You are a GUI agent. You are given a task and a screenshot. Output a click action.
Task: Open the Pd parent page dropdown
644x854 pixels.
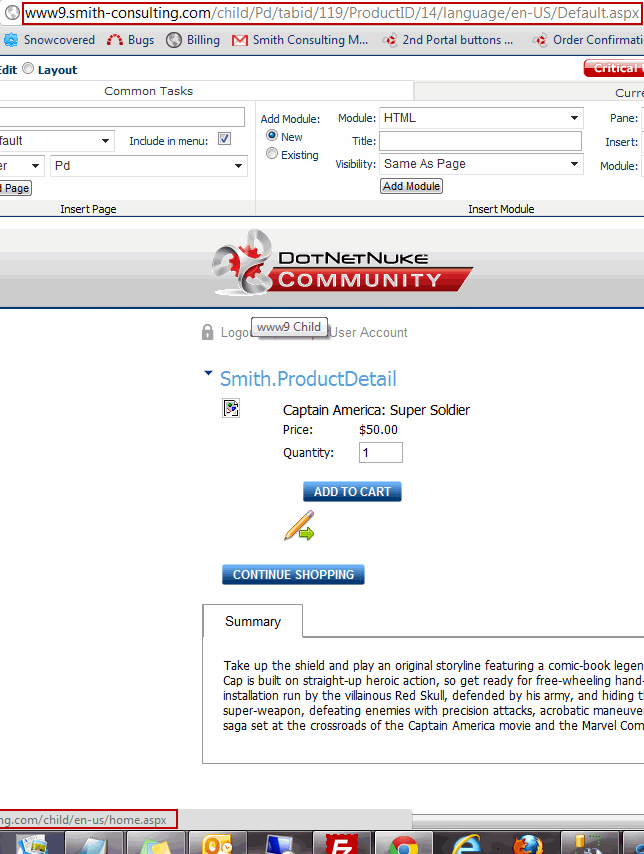pyautogui.click(x=149, y=166)
